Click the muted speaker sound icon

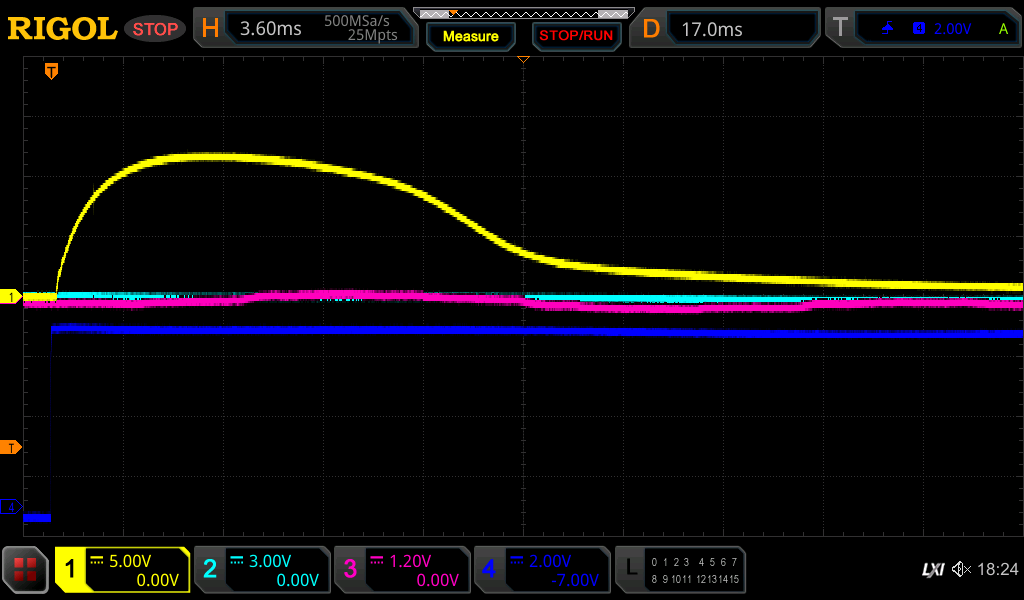[961, 569]
